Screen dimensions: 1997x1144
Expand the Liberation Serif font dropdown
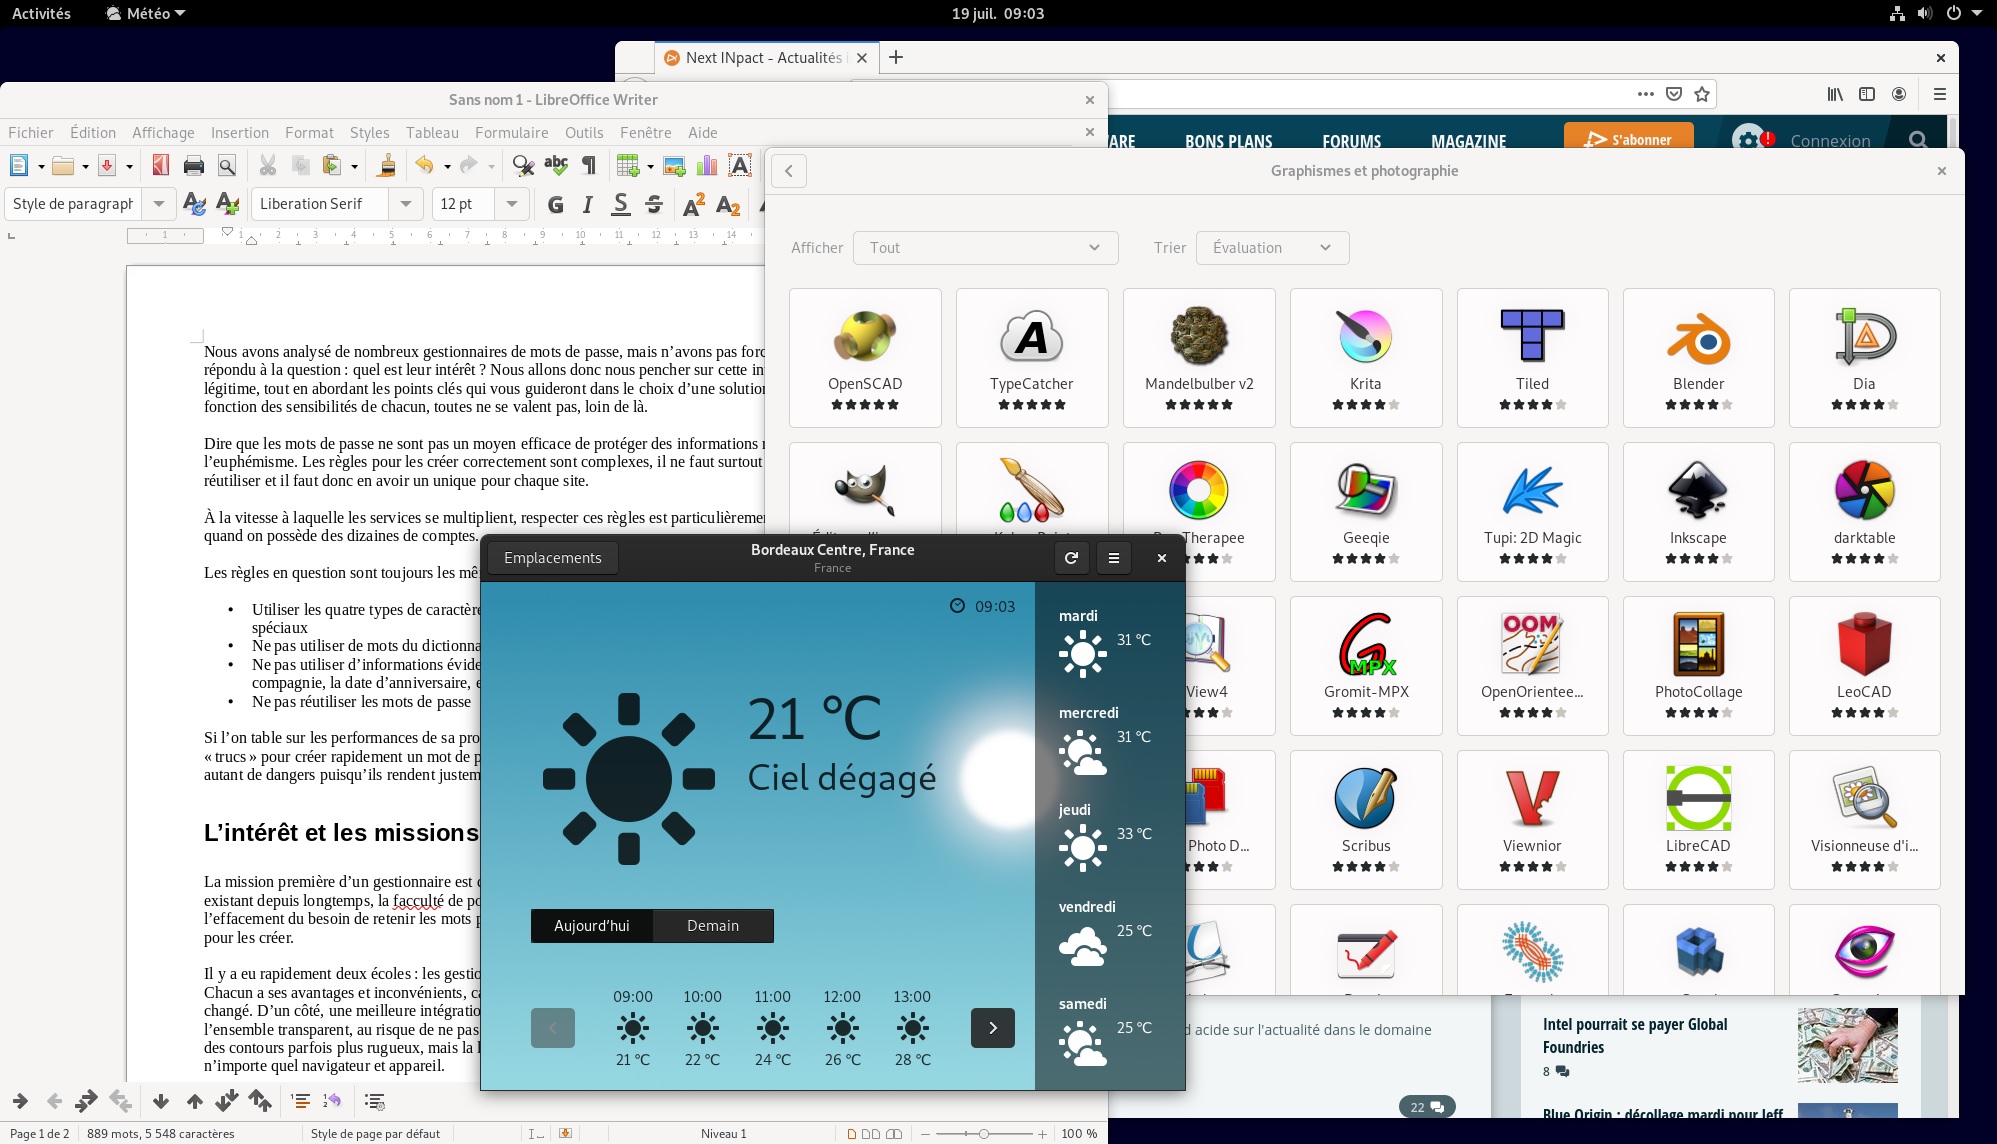click(405, 204)
